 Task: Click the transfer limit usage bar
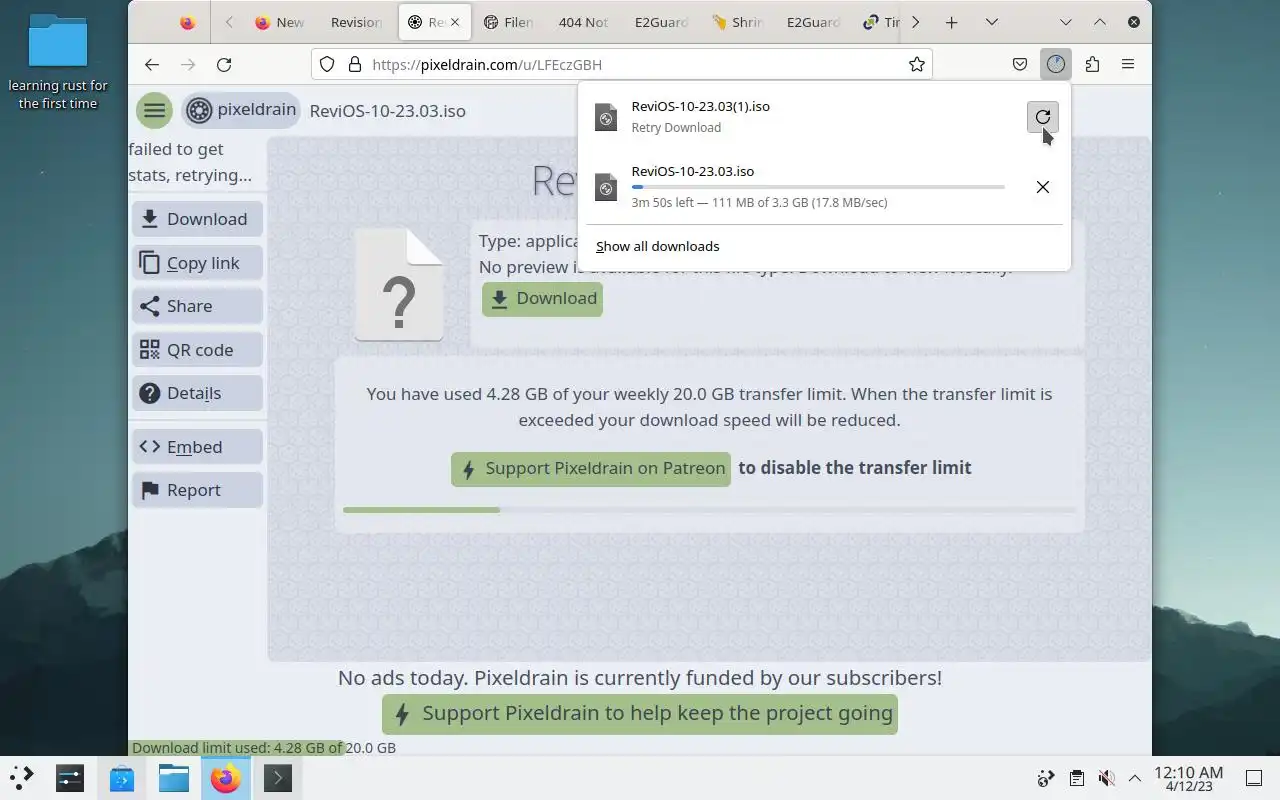click(709, 510)
